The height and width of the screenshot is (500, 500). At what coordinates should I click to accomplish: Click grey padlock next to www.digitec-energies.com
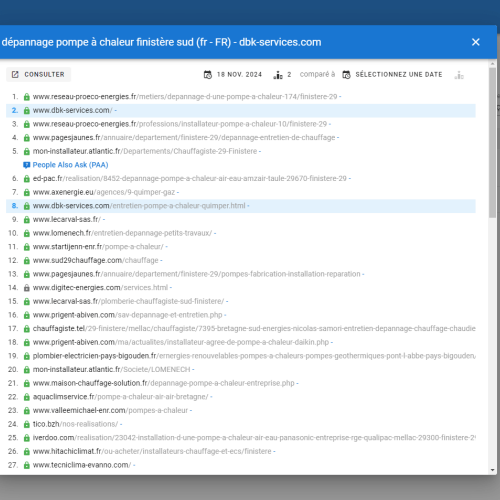(x=27, y=288)
